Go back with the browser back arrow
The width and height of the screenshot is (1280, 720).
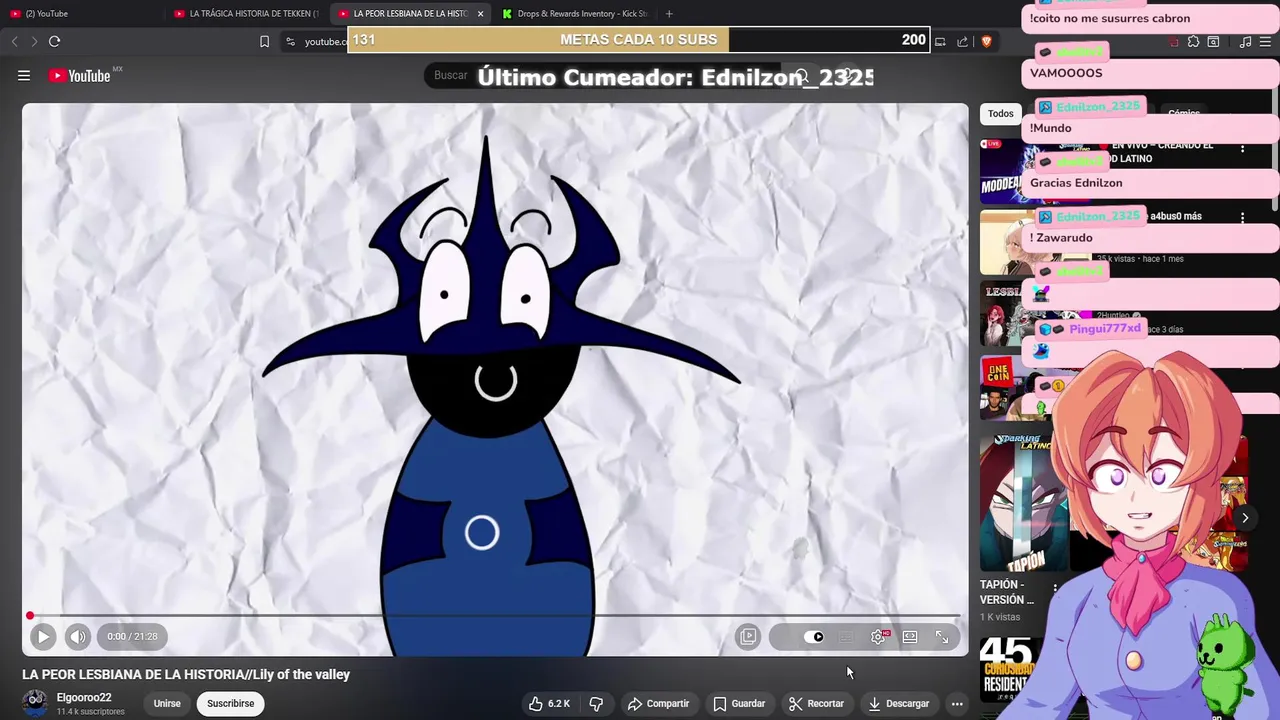14,41
